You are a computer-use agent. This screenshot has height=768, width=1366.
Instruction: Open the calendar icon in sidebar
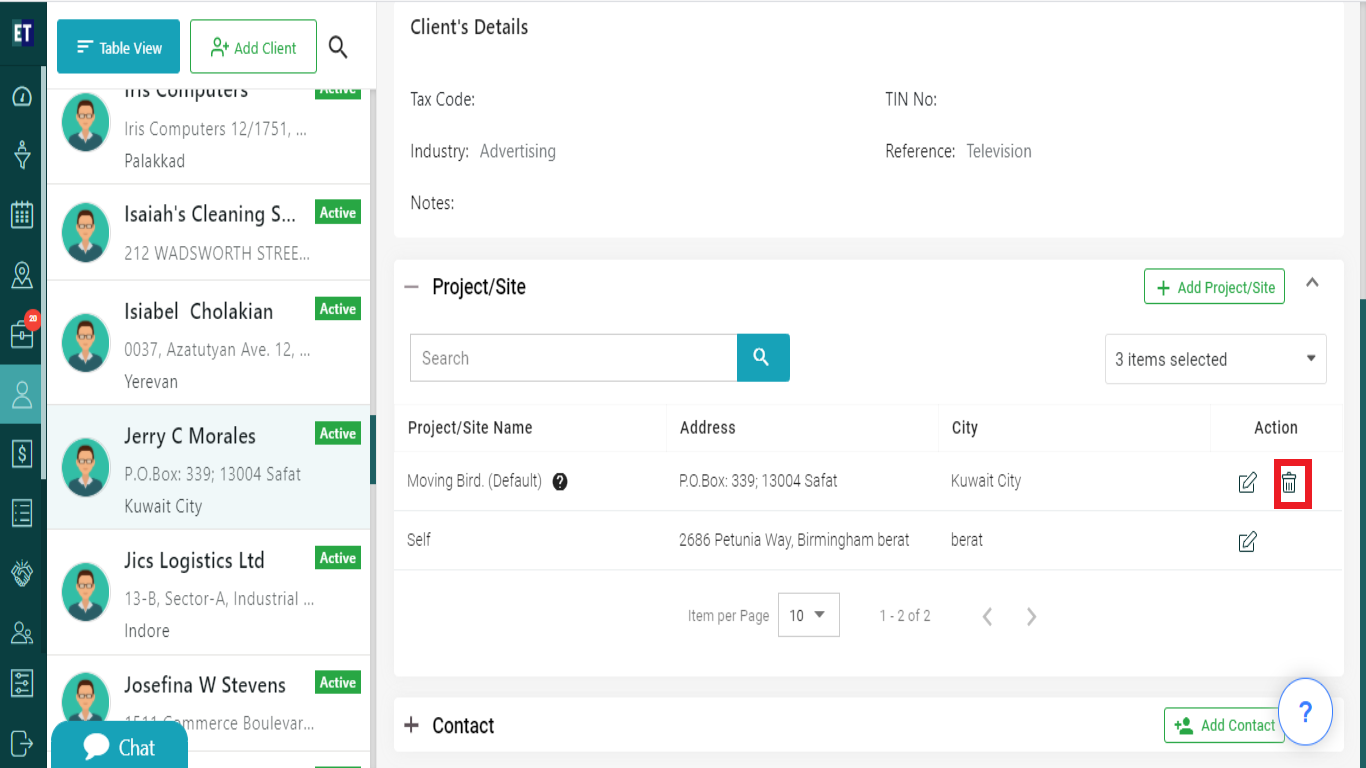tap(22, 215)
